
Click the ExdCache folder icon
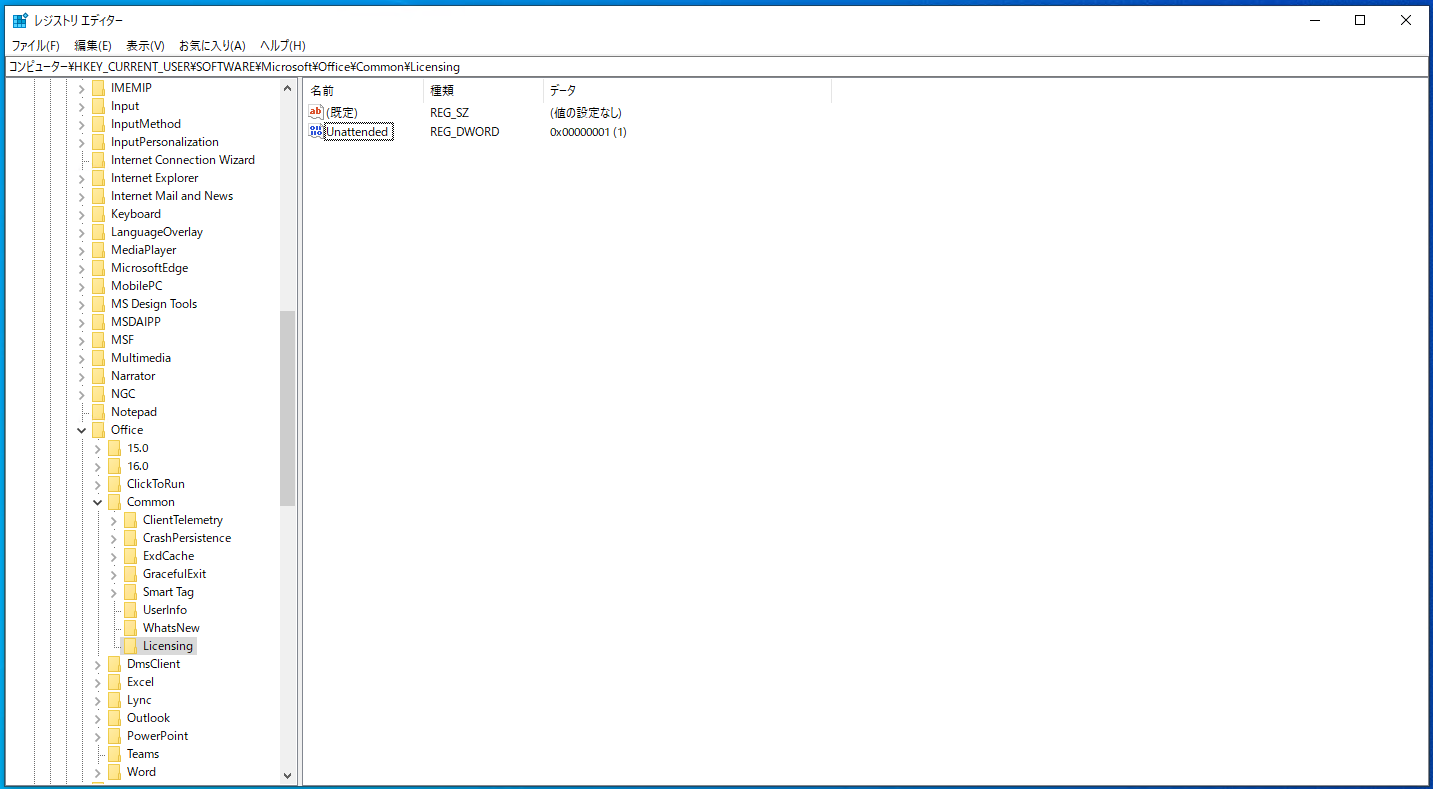tap(131, 556)
